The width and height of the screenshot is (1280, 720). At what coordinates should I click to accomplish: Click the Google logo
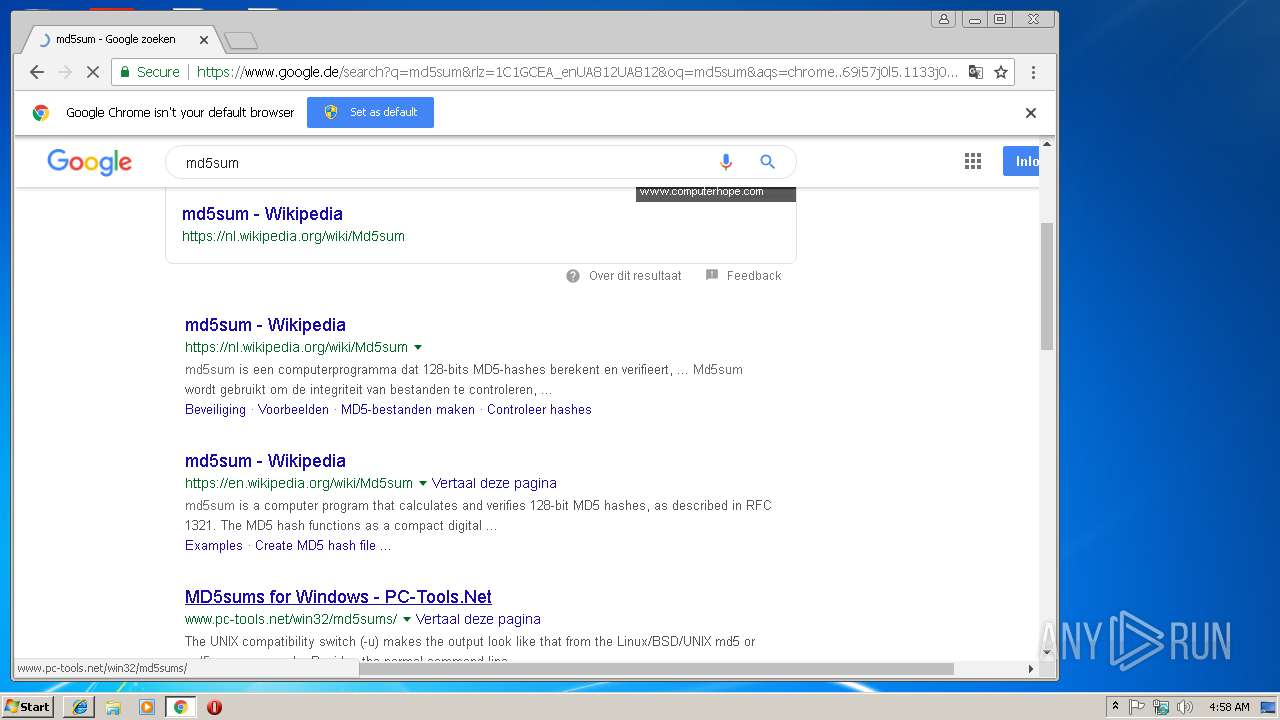(x=89, y=162)
